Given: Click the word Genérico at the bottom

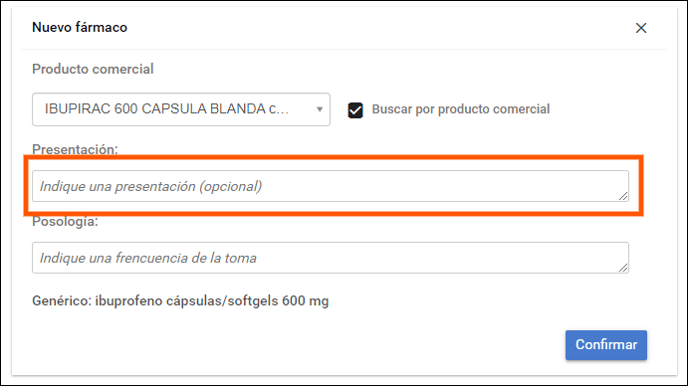Looking at the screenshot, I should [x=61, y=301].
